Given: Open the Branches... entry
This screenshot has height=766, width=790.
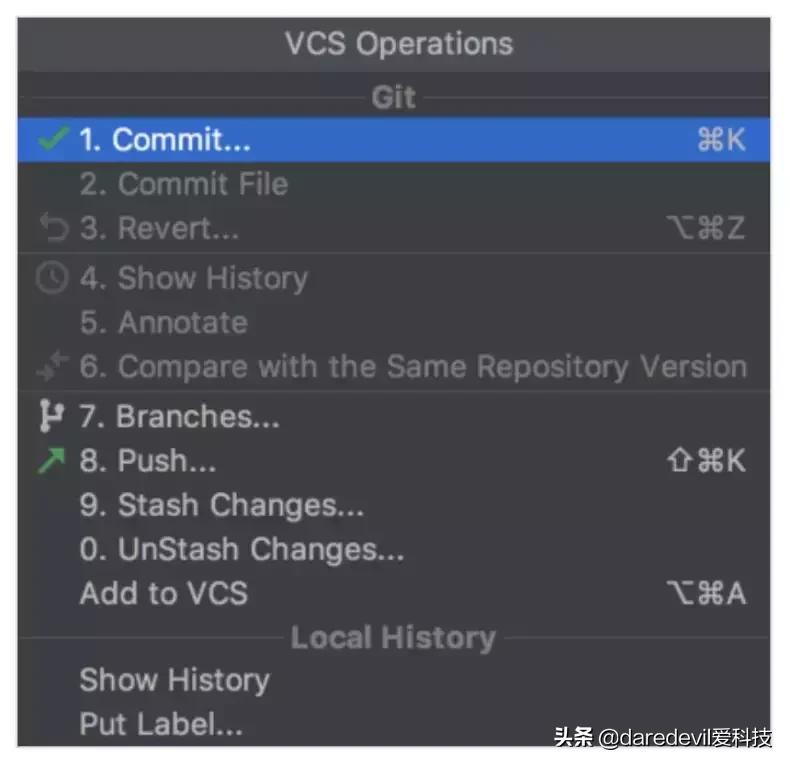Looking at the screenshot, I should point(179,416).
